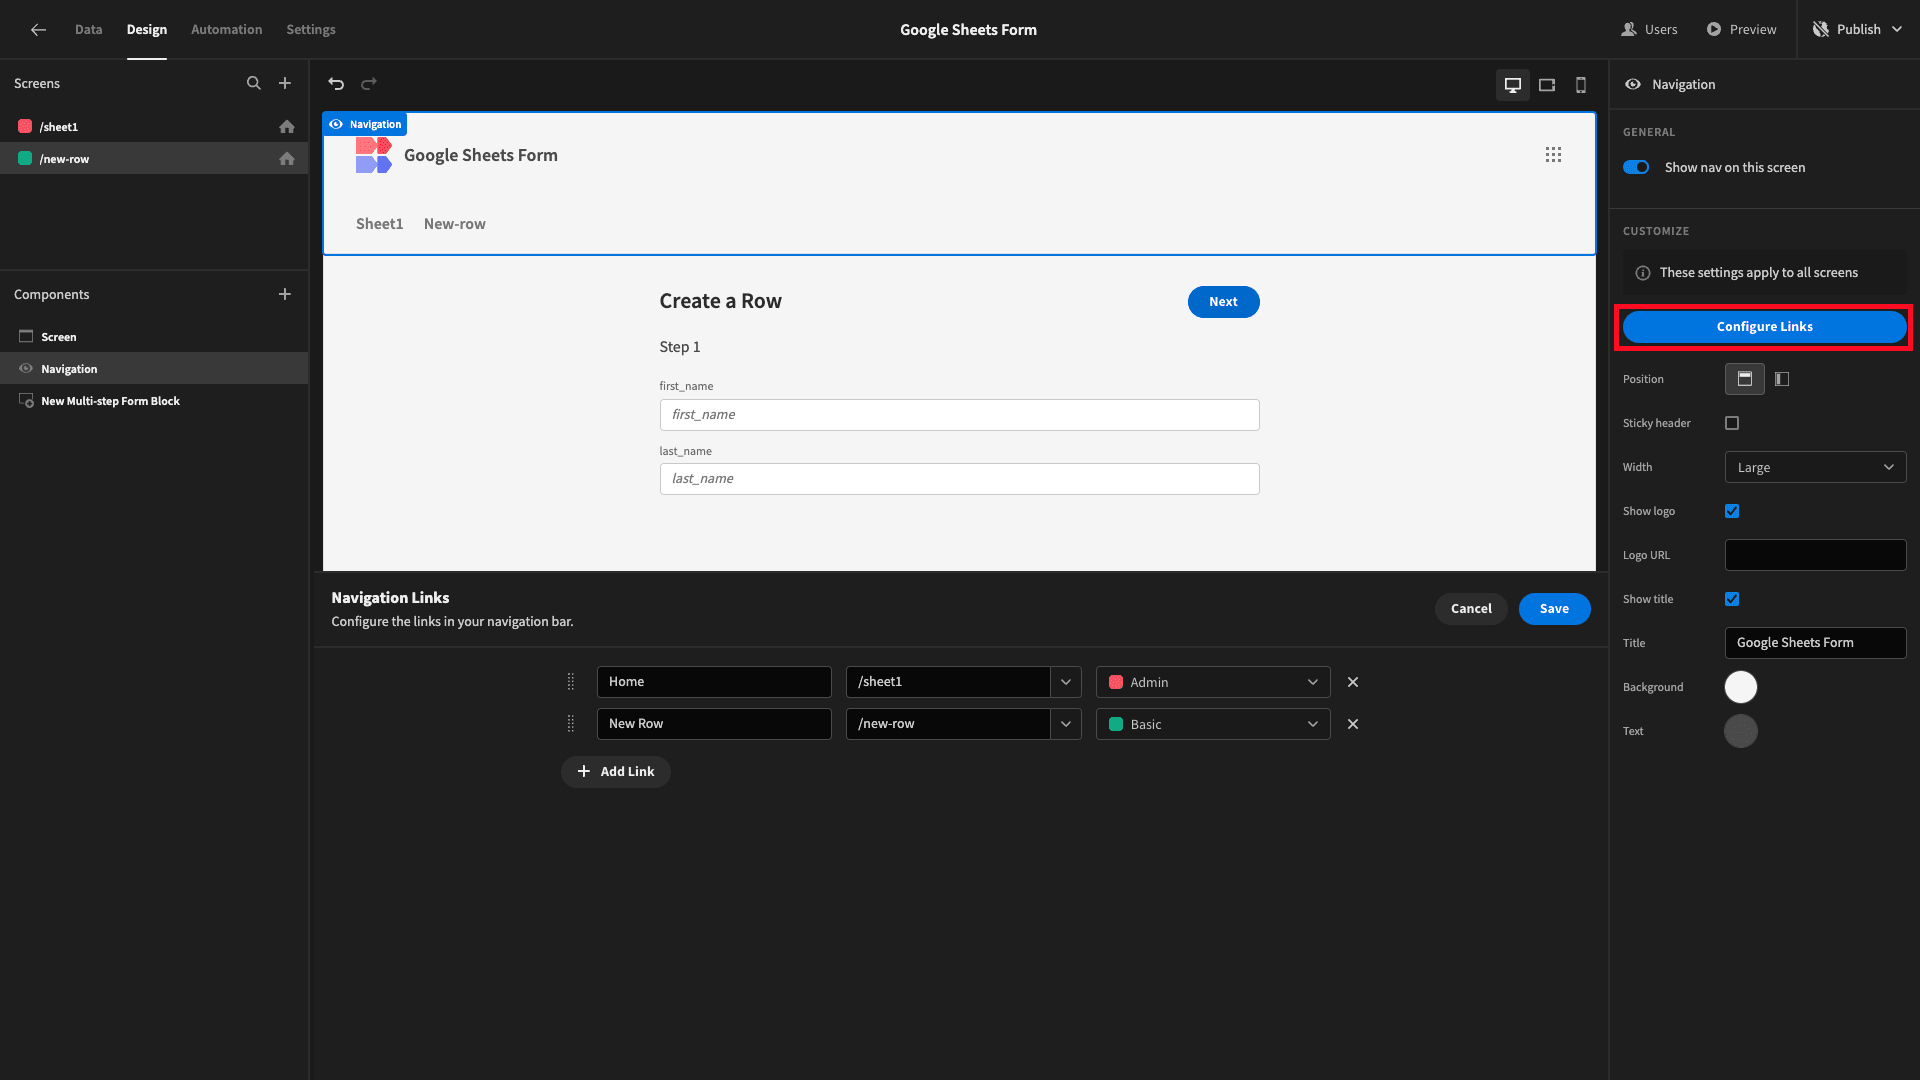Select left side navigation position icon
Viewport: 1920px width, 1080px height.
[1782, 379]
